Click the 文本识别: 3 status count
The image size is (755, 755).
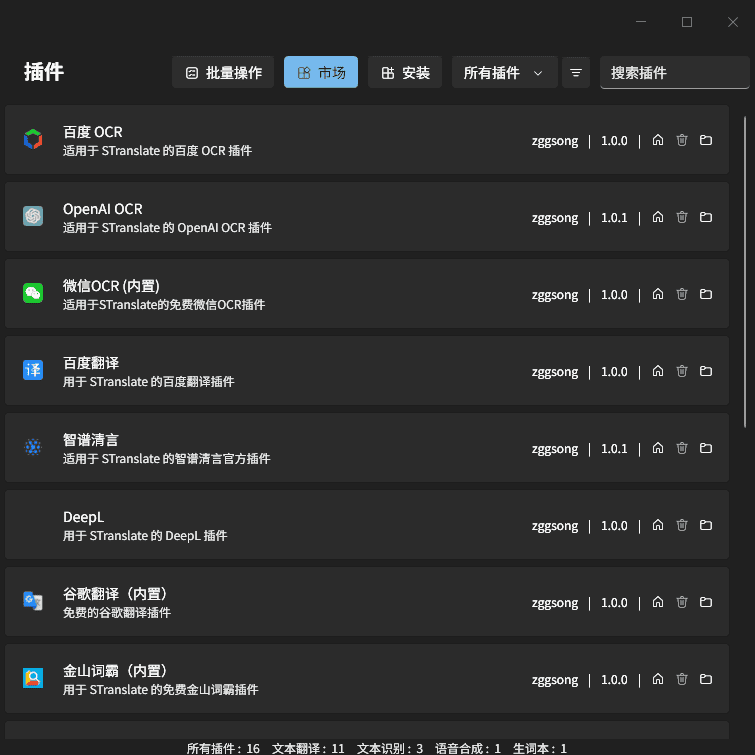(x=390, y=748)
